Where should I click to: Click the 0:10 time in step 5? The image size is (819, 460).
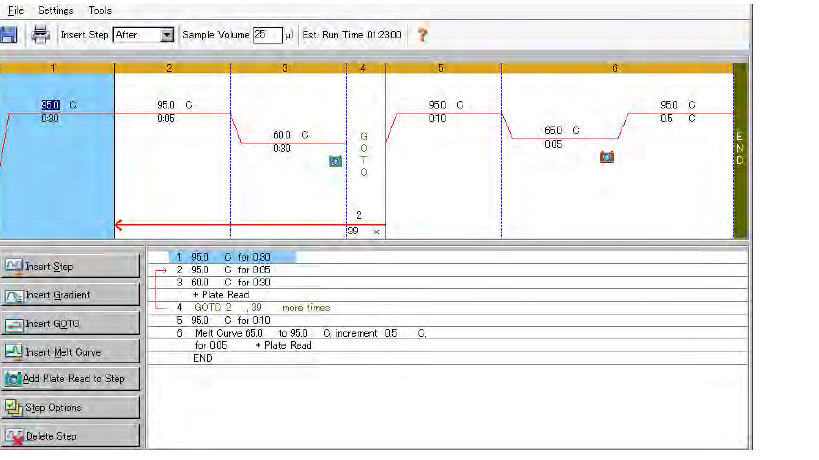coord(437,119)
